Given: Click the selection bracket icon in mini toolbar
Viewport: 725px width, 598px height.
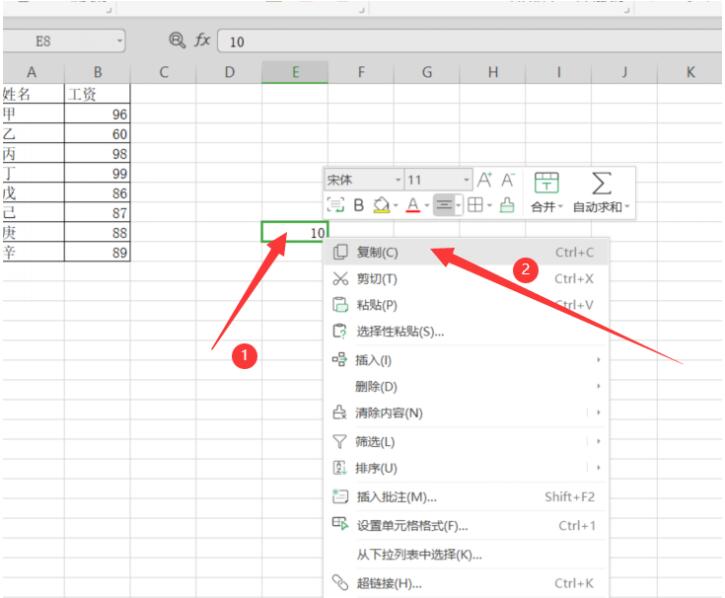Looking at the screenshot, I should click(335, 204).
